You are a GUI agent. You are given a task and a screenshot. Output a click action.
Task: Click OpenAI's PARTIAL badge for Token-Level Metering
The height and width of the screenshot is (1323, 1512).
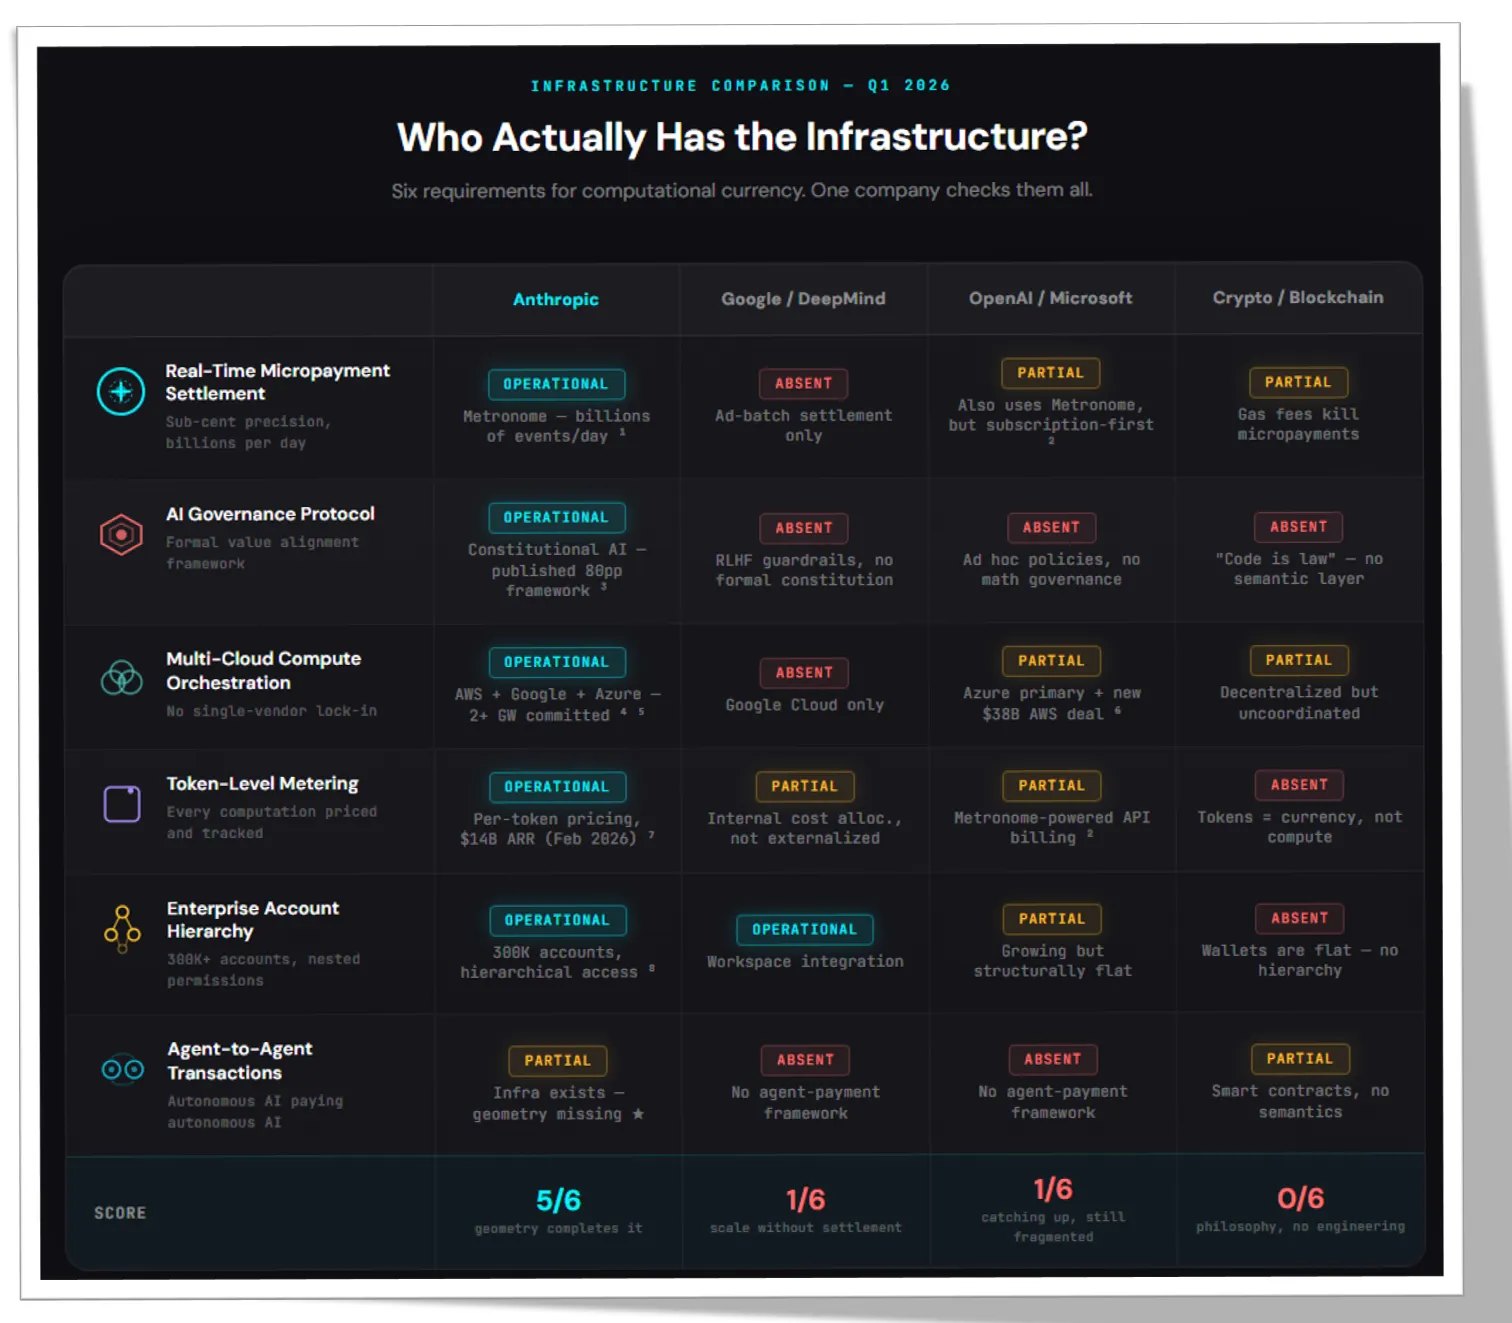pyautogui.click(x=1052, y=786)
